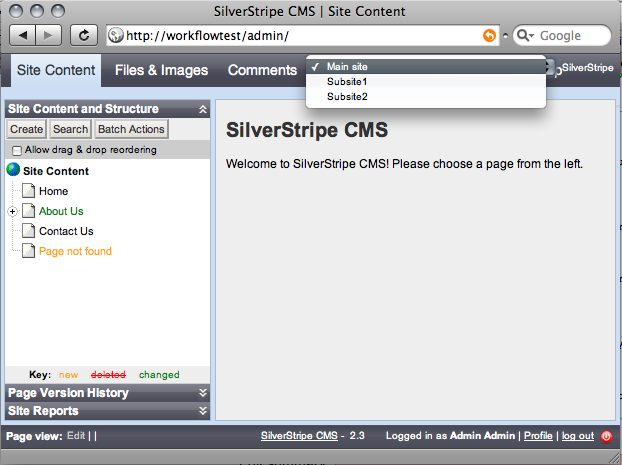Open the Google search magnifier menu
The image size is (622, 465).
pos(525,36)
